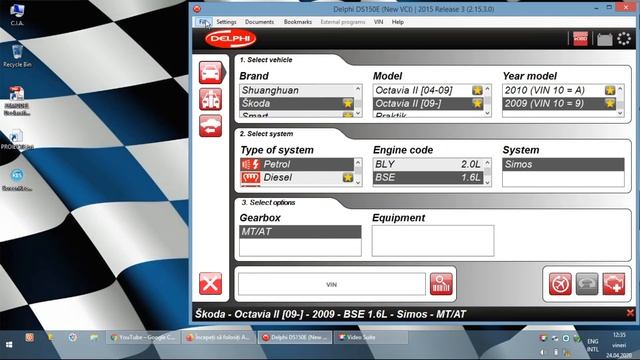
Task: Select the car vehicle selection icon in sidebar
Action: pos(211,73)
